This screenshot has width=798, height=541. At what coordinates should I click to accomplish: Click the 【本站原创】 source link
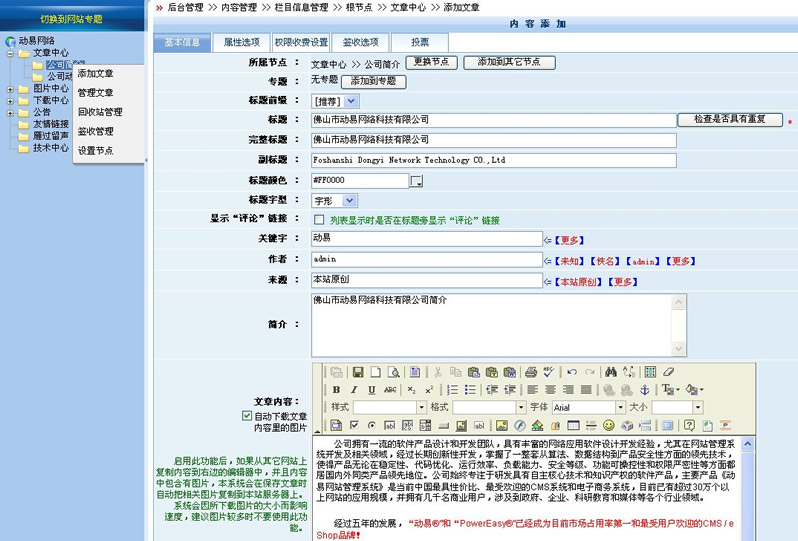click(578, 282)
